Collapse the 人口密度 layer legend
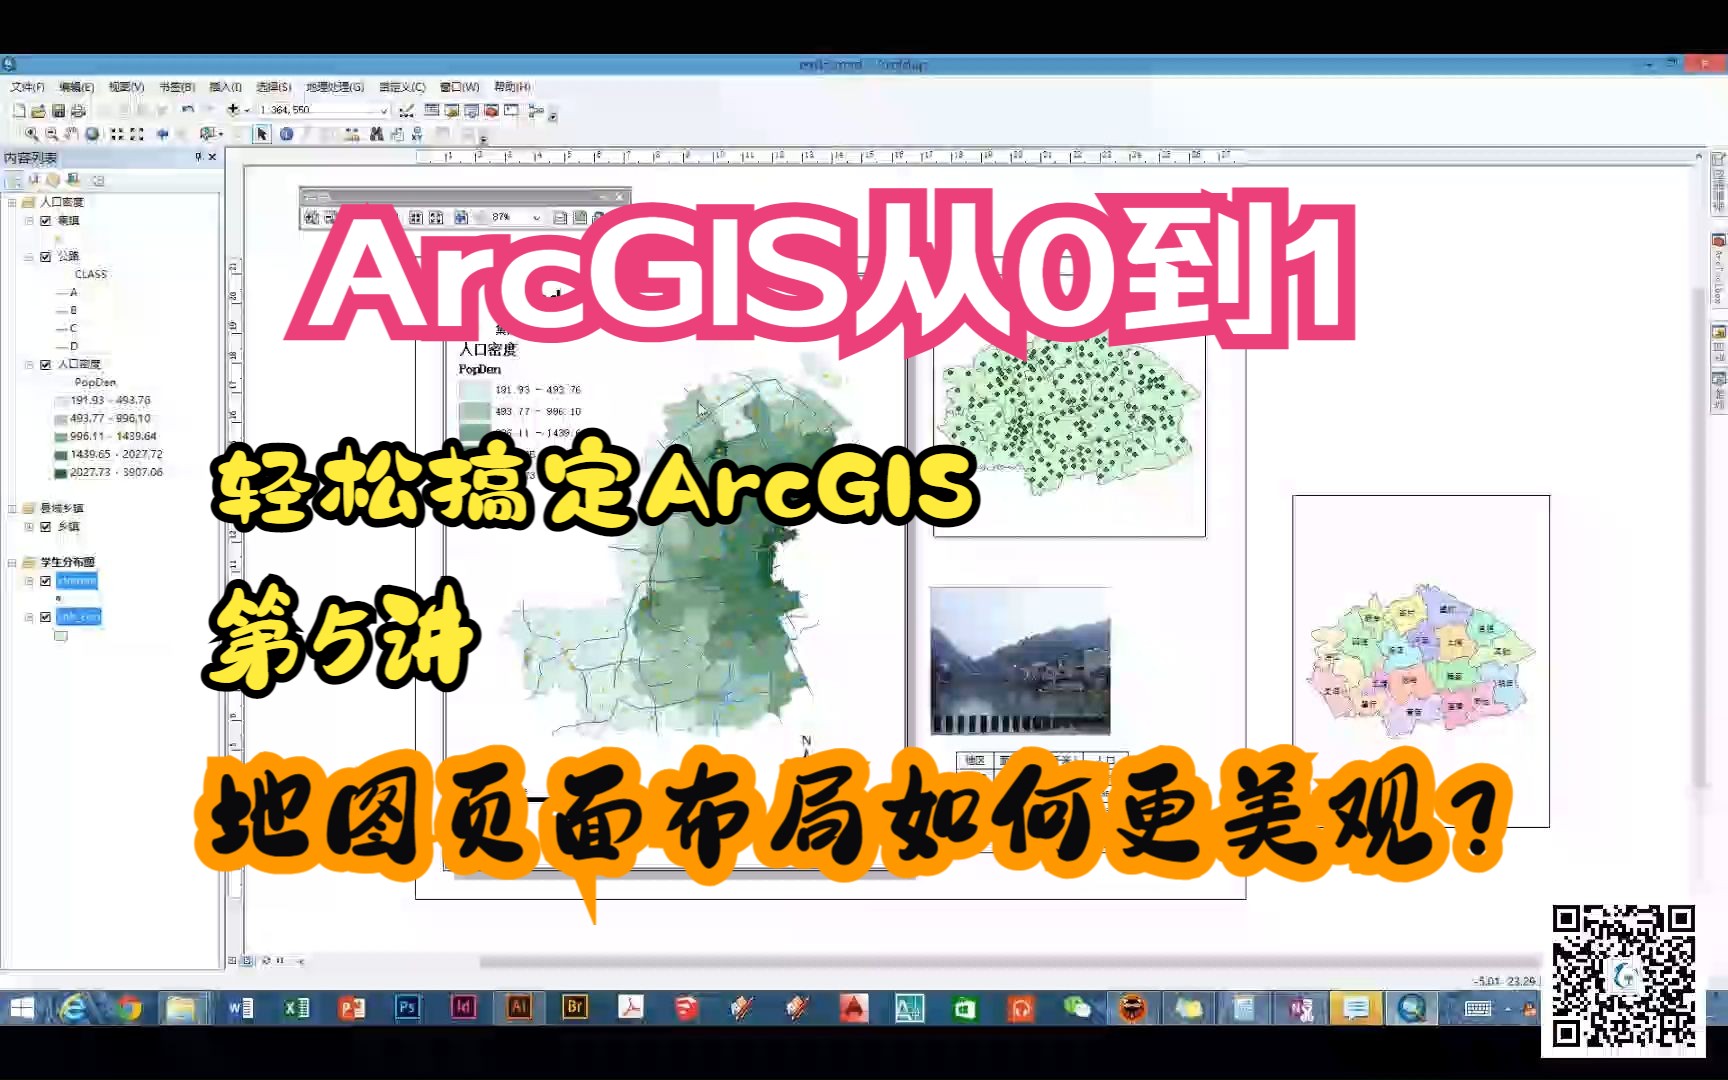 click(29, 364)
